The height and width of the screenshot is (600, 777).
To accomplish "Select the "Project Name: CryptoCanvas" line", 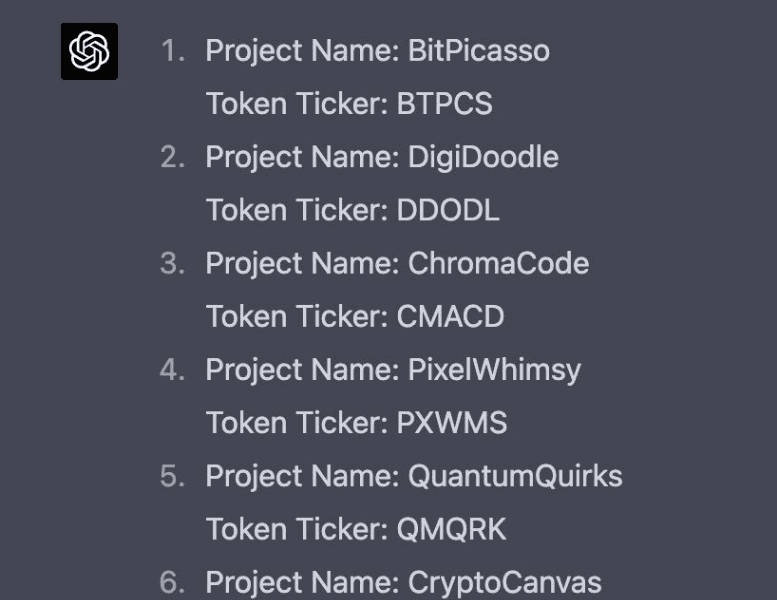I will (403, 584).
